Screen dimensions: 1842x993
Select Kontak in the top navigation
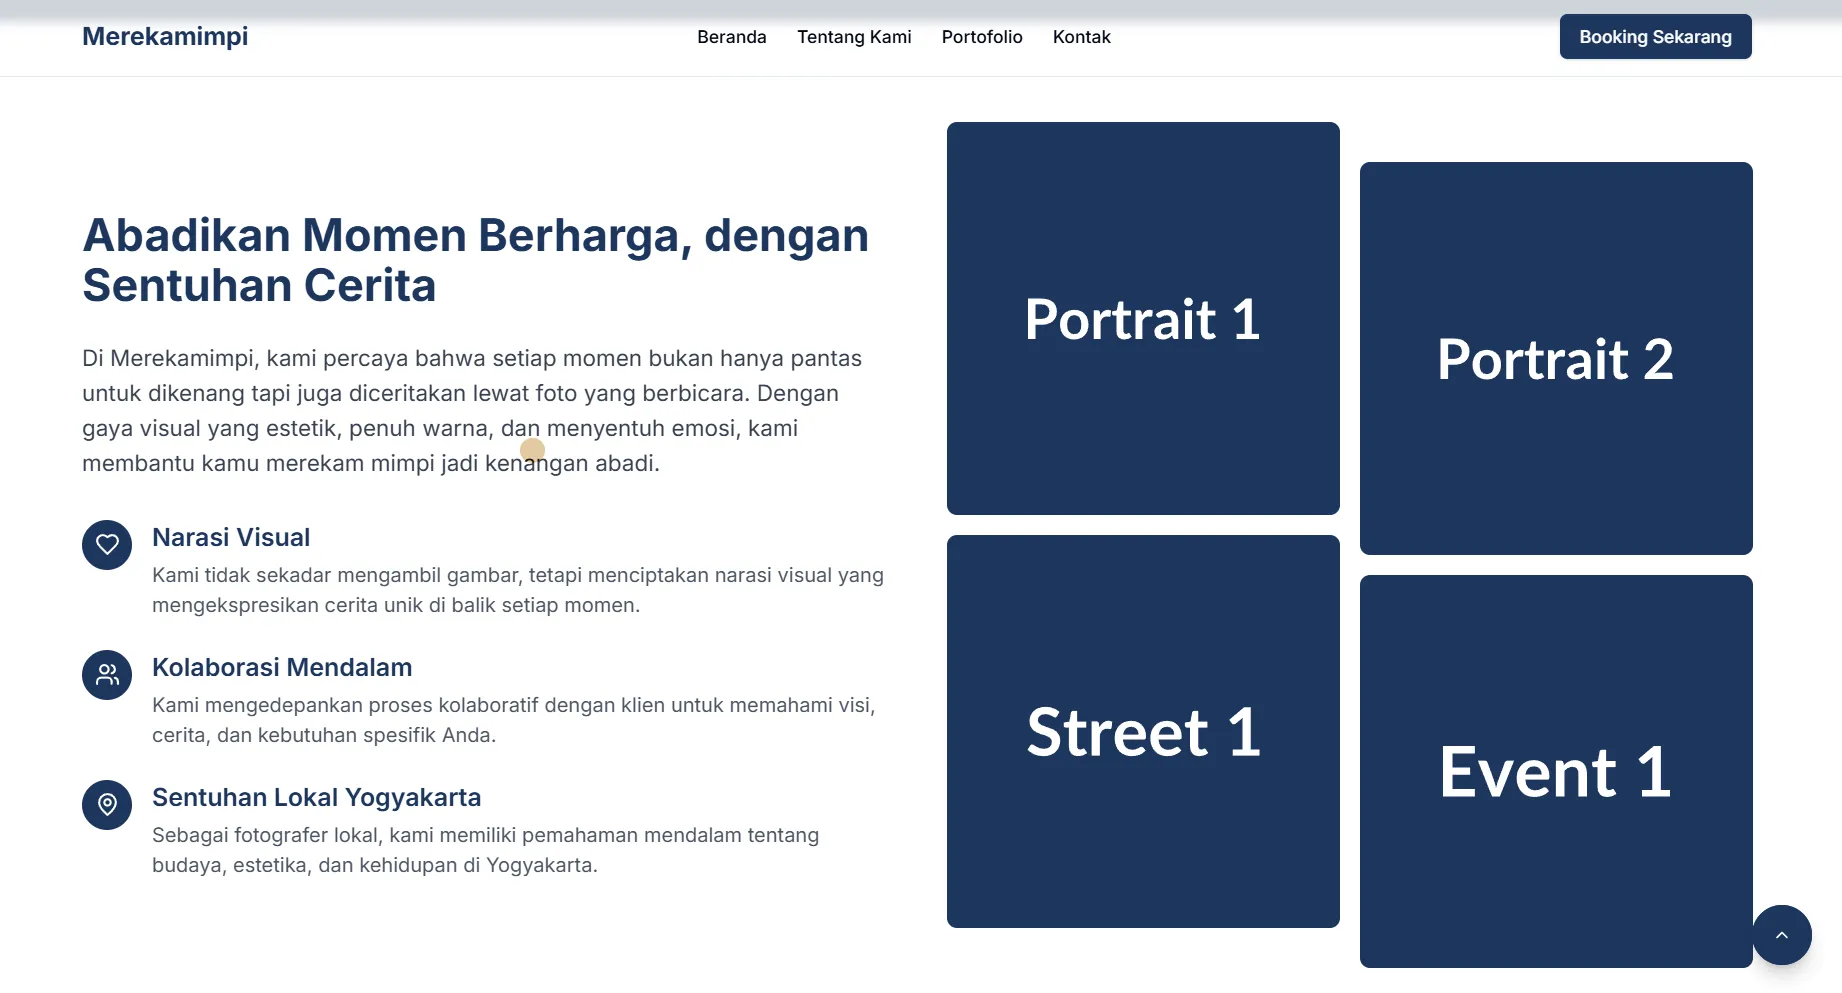[x=1082, y=37]
